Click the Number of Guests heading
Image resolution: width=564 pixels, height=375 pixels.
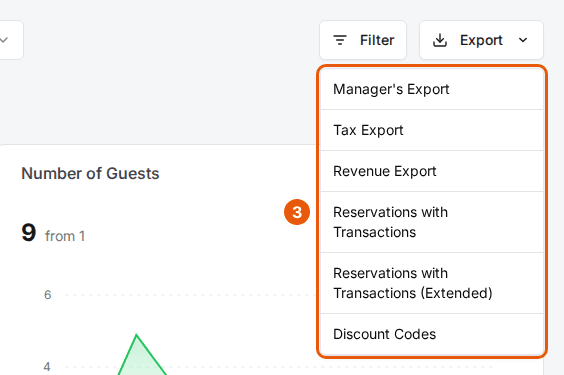[90, 173]
